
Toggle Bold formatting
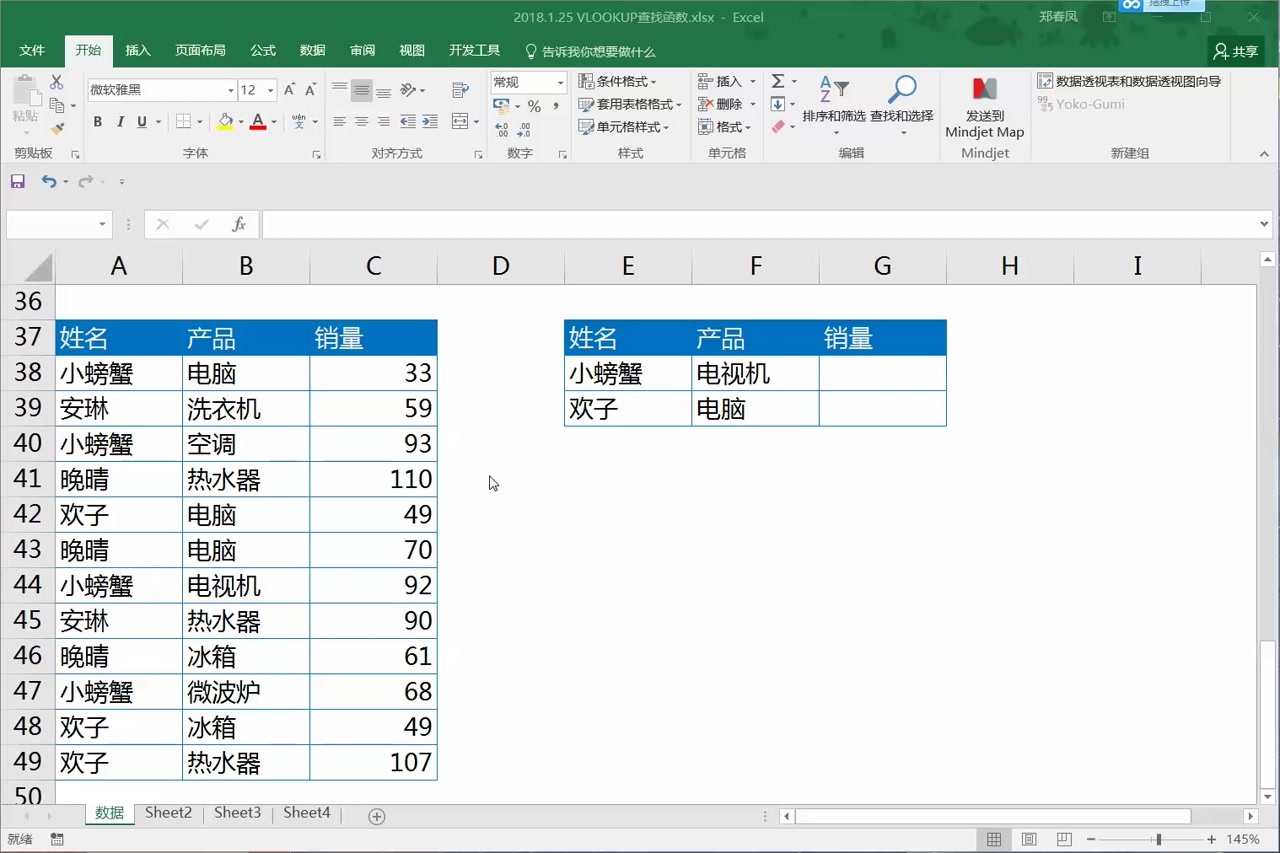[x=98, y=122]
